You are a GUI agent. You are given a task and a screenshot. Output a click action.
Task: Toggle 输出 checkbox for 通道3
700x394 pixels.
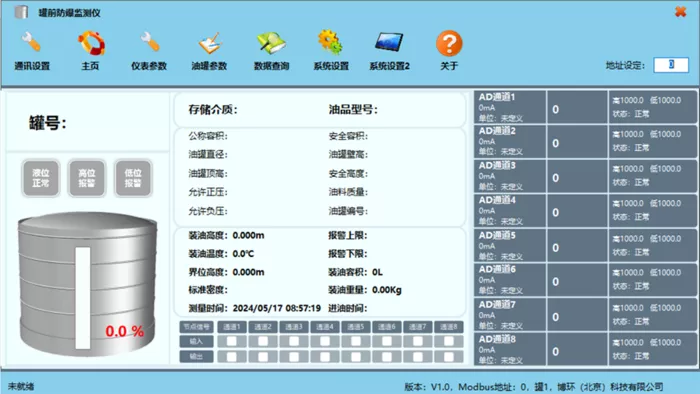pos(294,357)
